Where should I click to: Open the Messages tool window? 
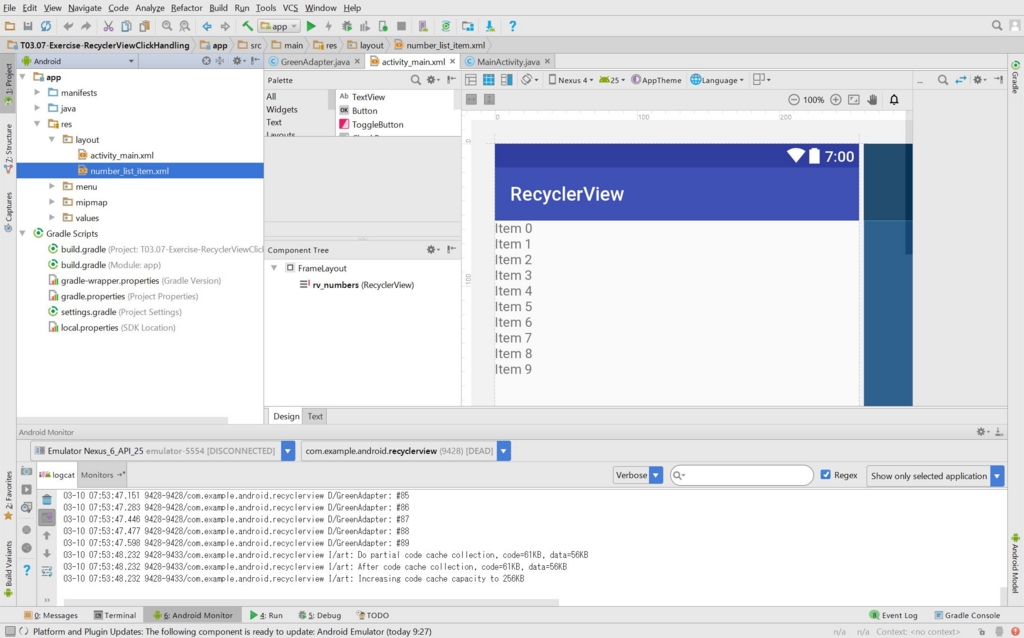coord(50,615)
